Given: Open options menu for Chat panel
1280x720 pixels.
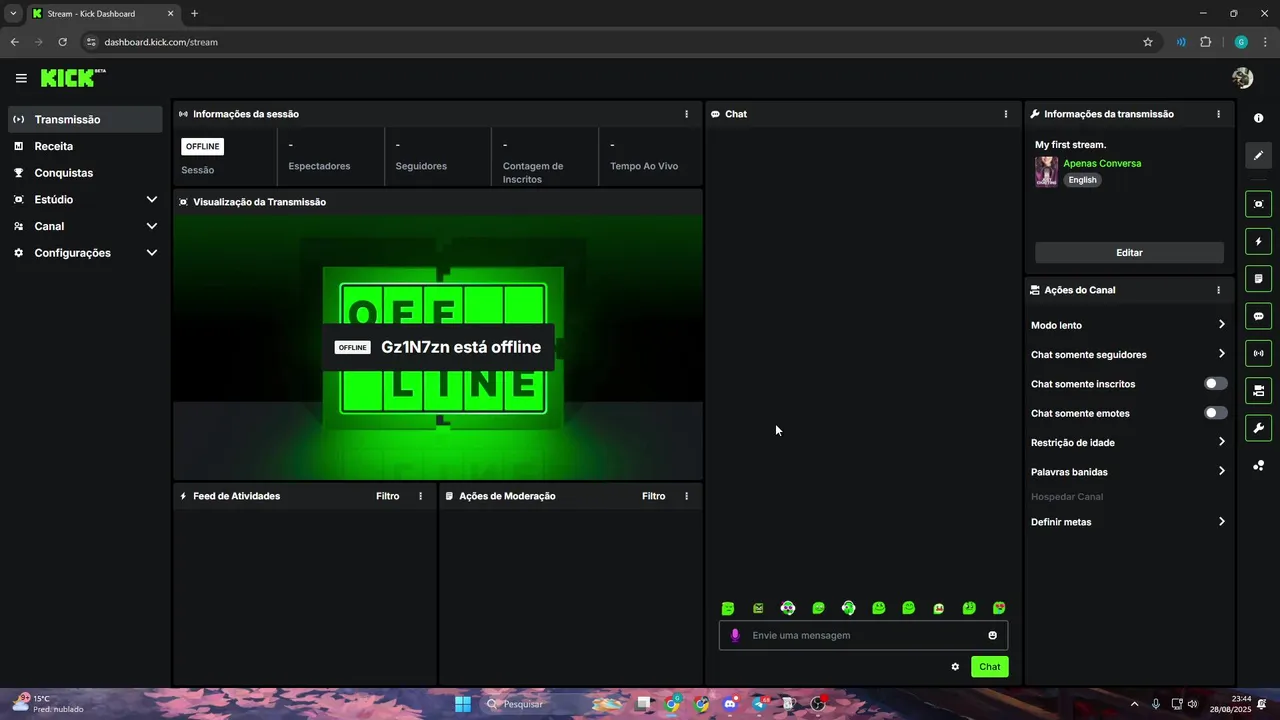Looking at the screenshot, I should coord(1005,114).
